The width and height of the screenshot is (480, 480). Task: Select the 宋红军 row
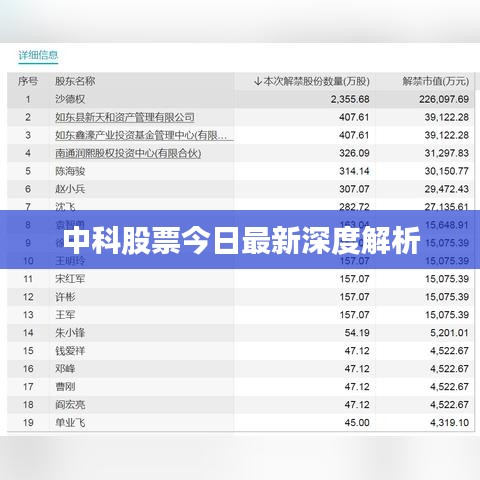pyautogui.click(x=241, y=279)
